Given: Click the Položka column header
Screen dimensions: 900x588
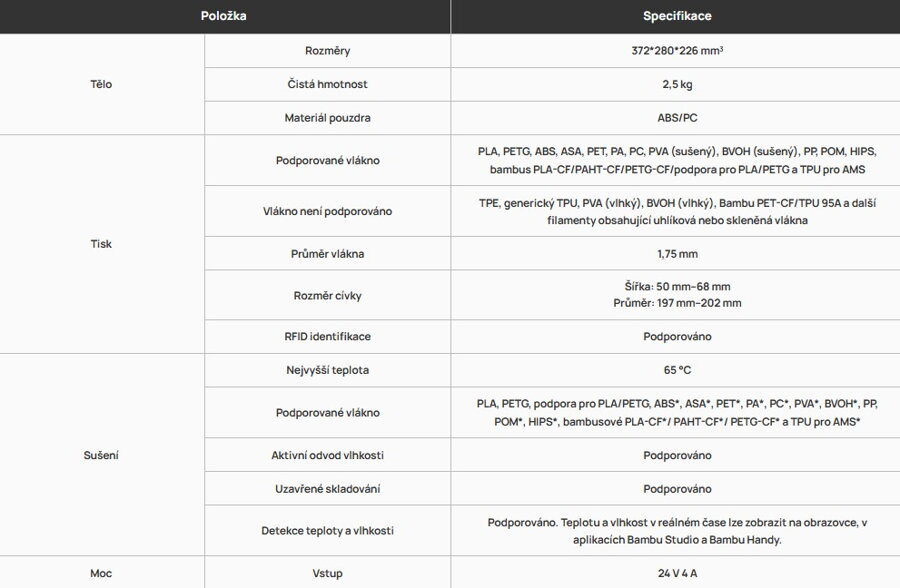Looking at the screenshot, I should pyautogui.click(x=224, y=16).
